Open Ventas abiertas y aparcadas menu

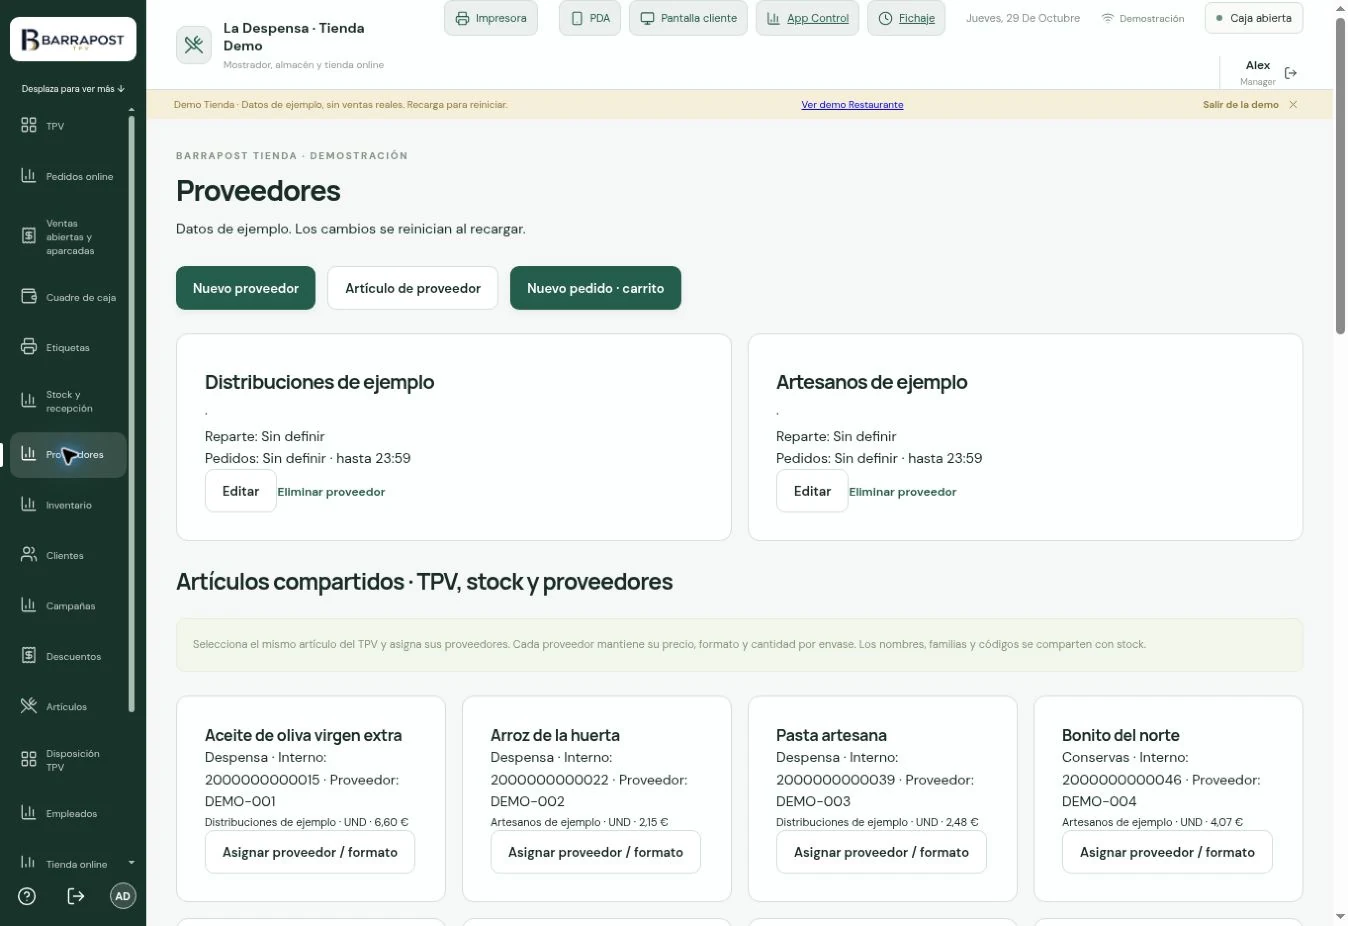tap(69, 237)
